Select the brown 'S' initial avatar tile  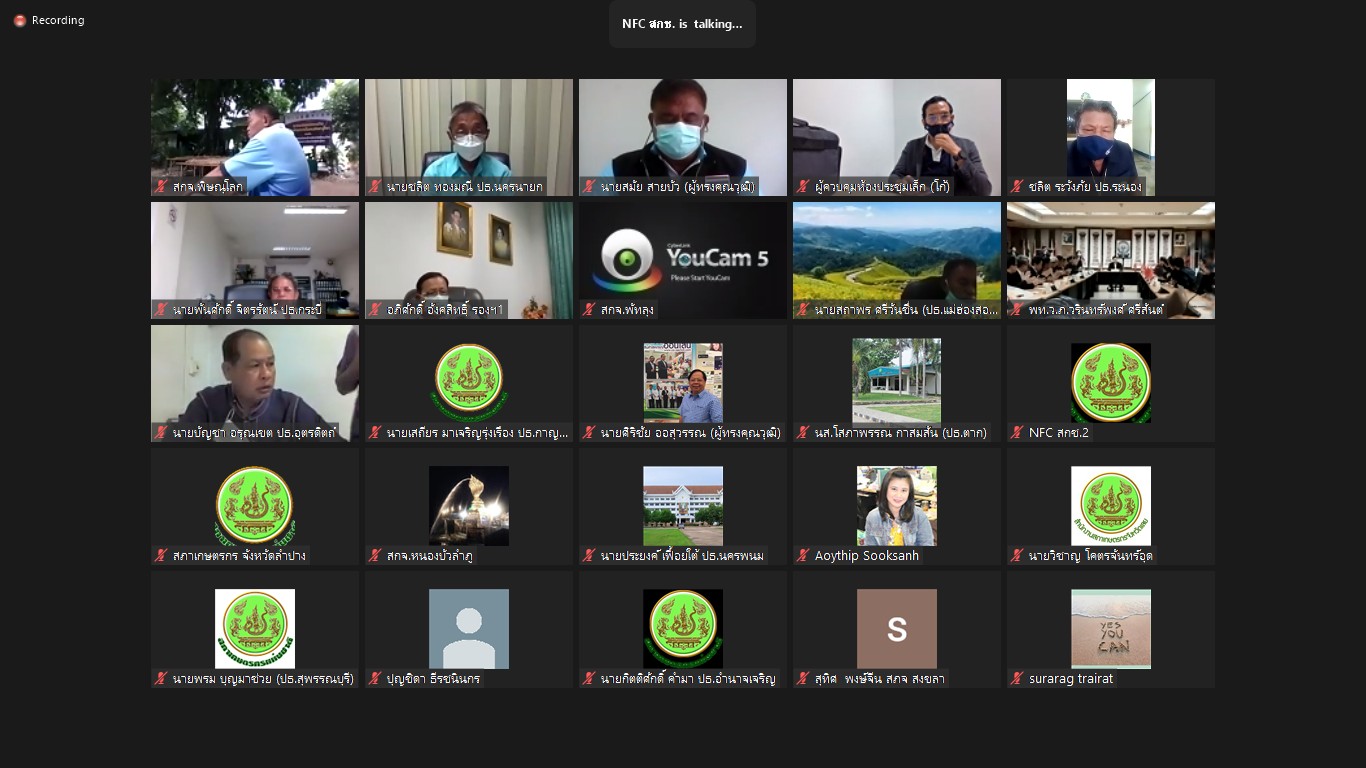click(897, 629)
